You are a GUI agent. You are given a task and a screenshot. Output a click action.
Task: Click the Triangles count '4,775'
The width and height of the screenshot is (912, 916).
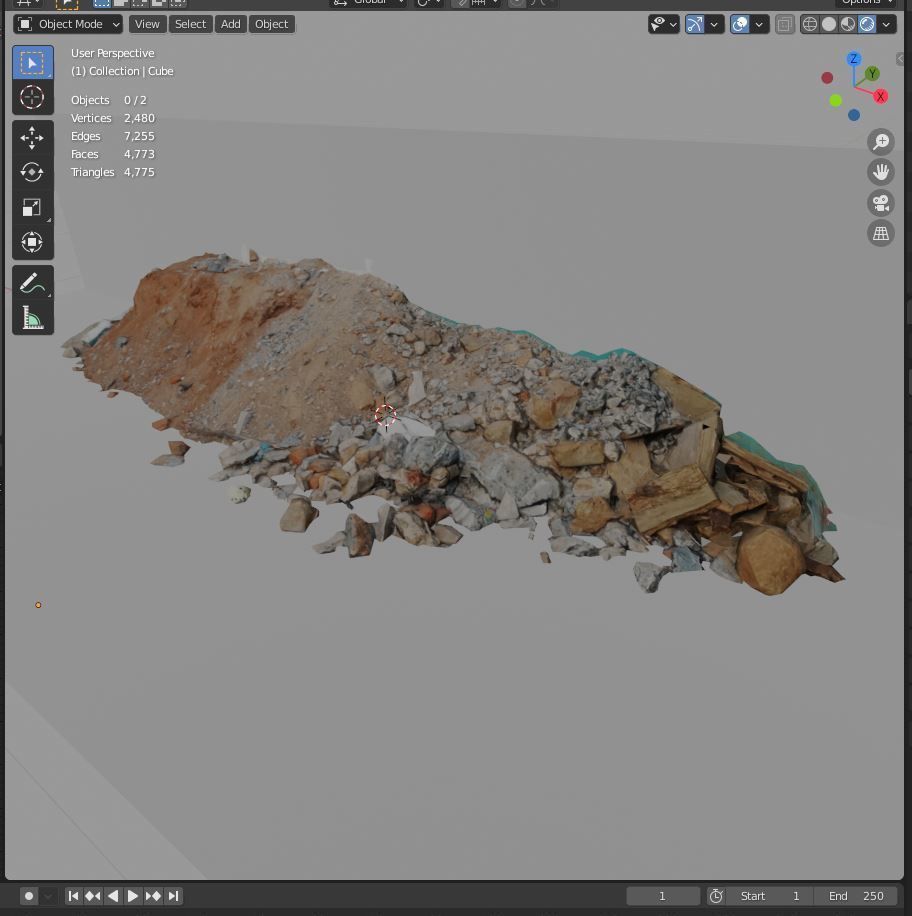pyautogui.click(x=139, y=172)
